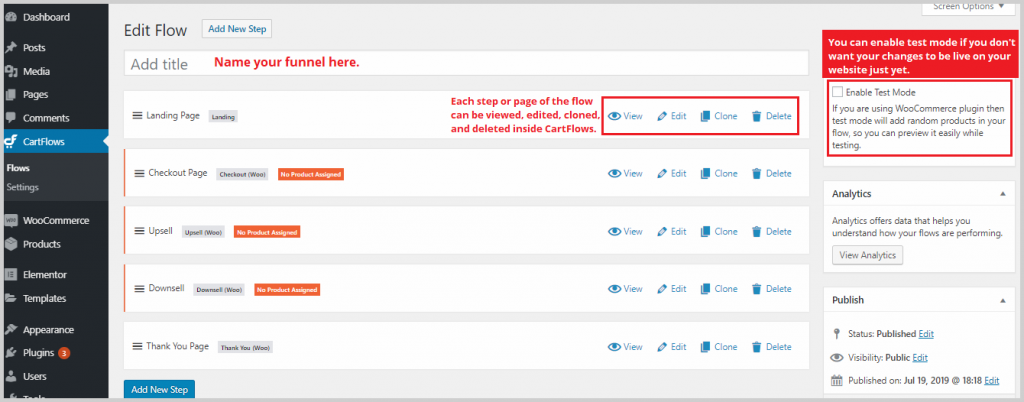Edit the Published on date link

[991, 380]
